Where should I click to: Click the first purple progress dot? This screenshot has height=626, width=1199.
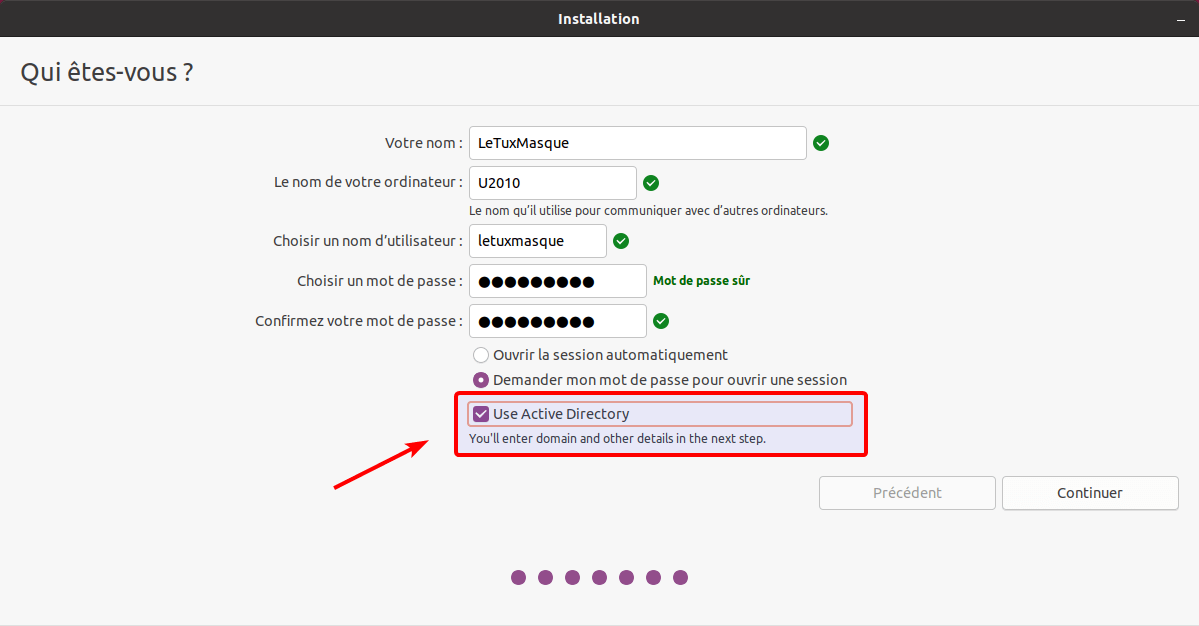coord(518,577)
